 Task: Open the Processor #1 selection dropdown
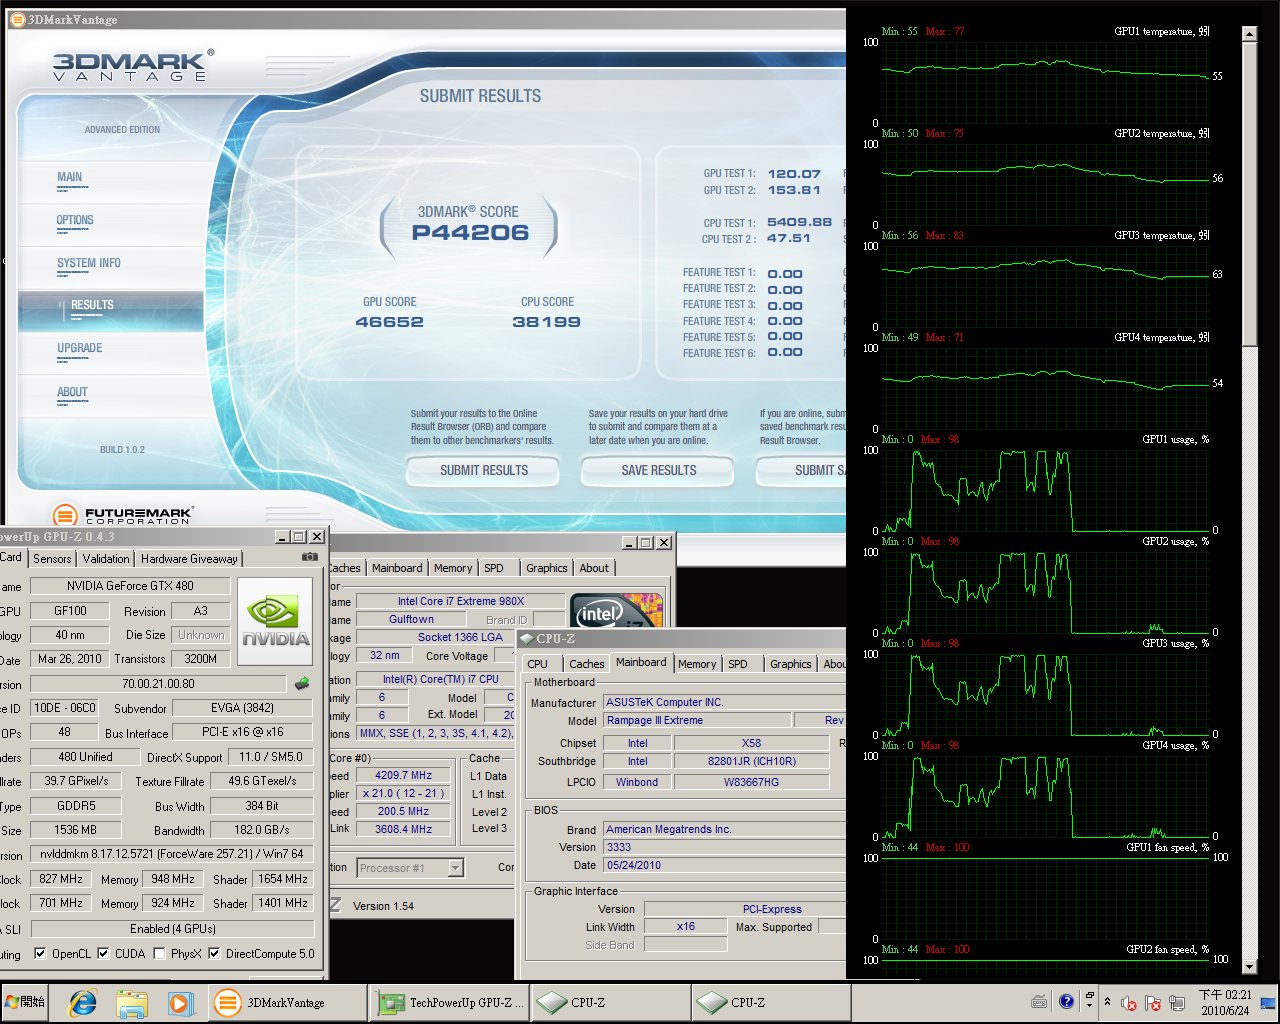pyautogui.click(x=456, y=868)
